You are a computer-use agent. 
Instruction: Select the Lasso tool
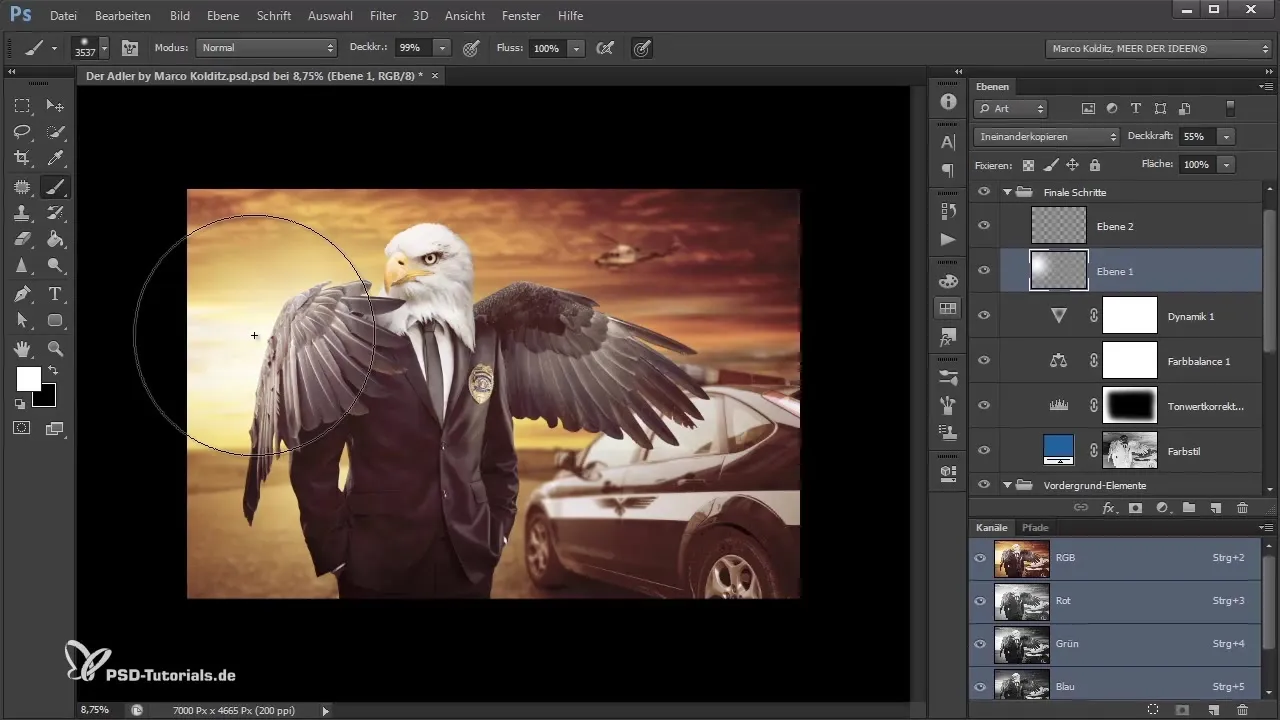click(22, 132)
